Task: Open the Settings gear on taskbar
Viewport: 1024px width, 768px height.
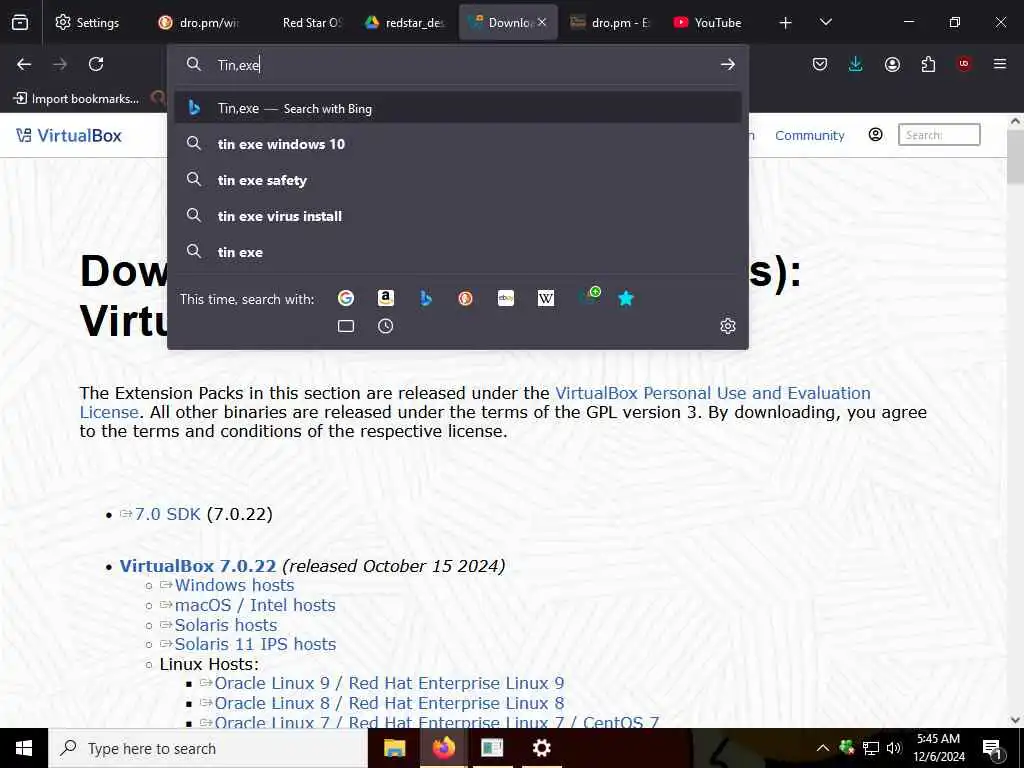Action: [541, 748]
